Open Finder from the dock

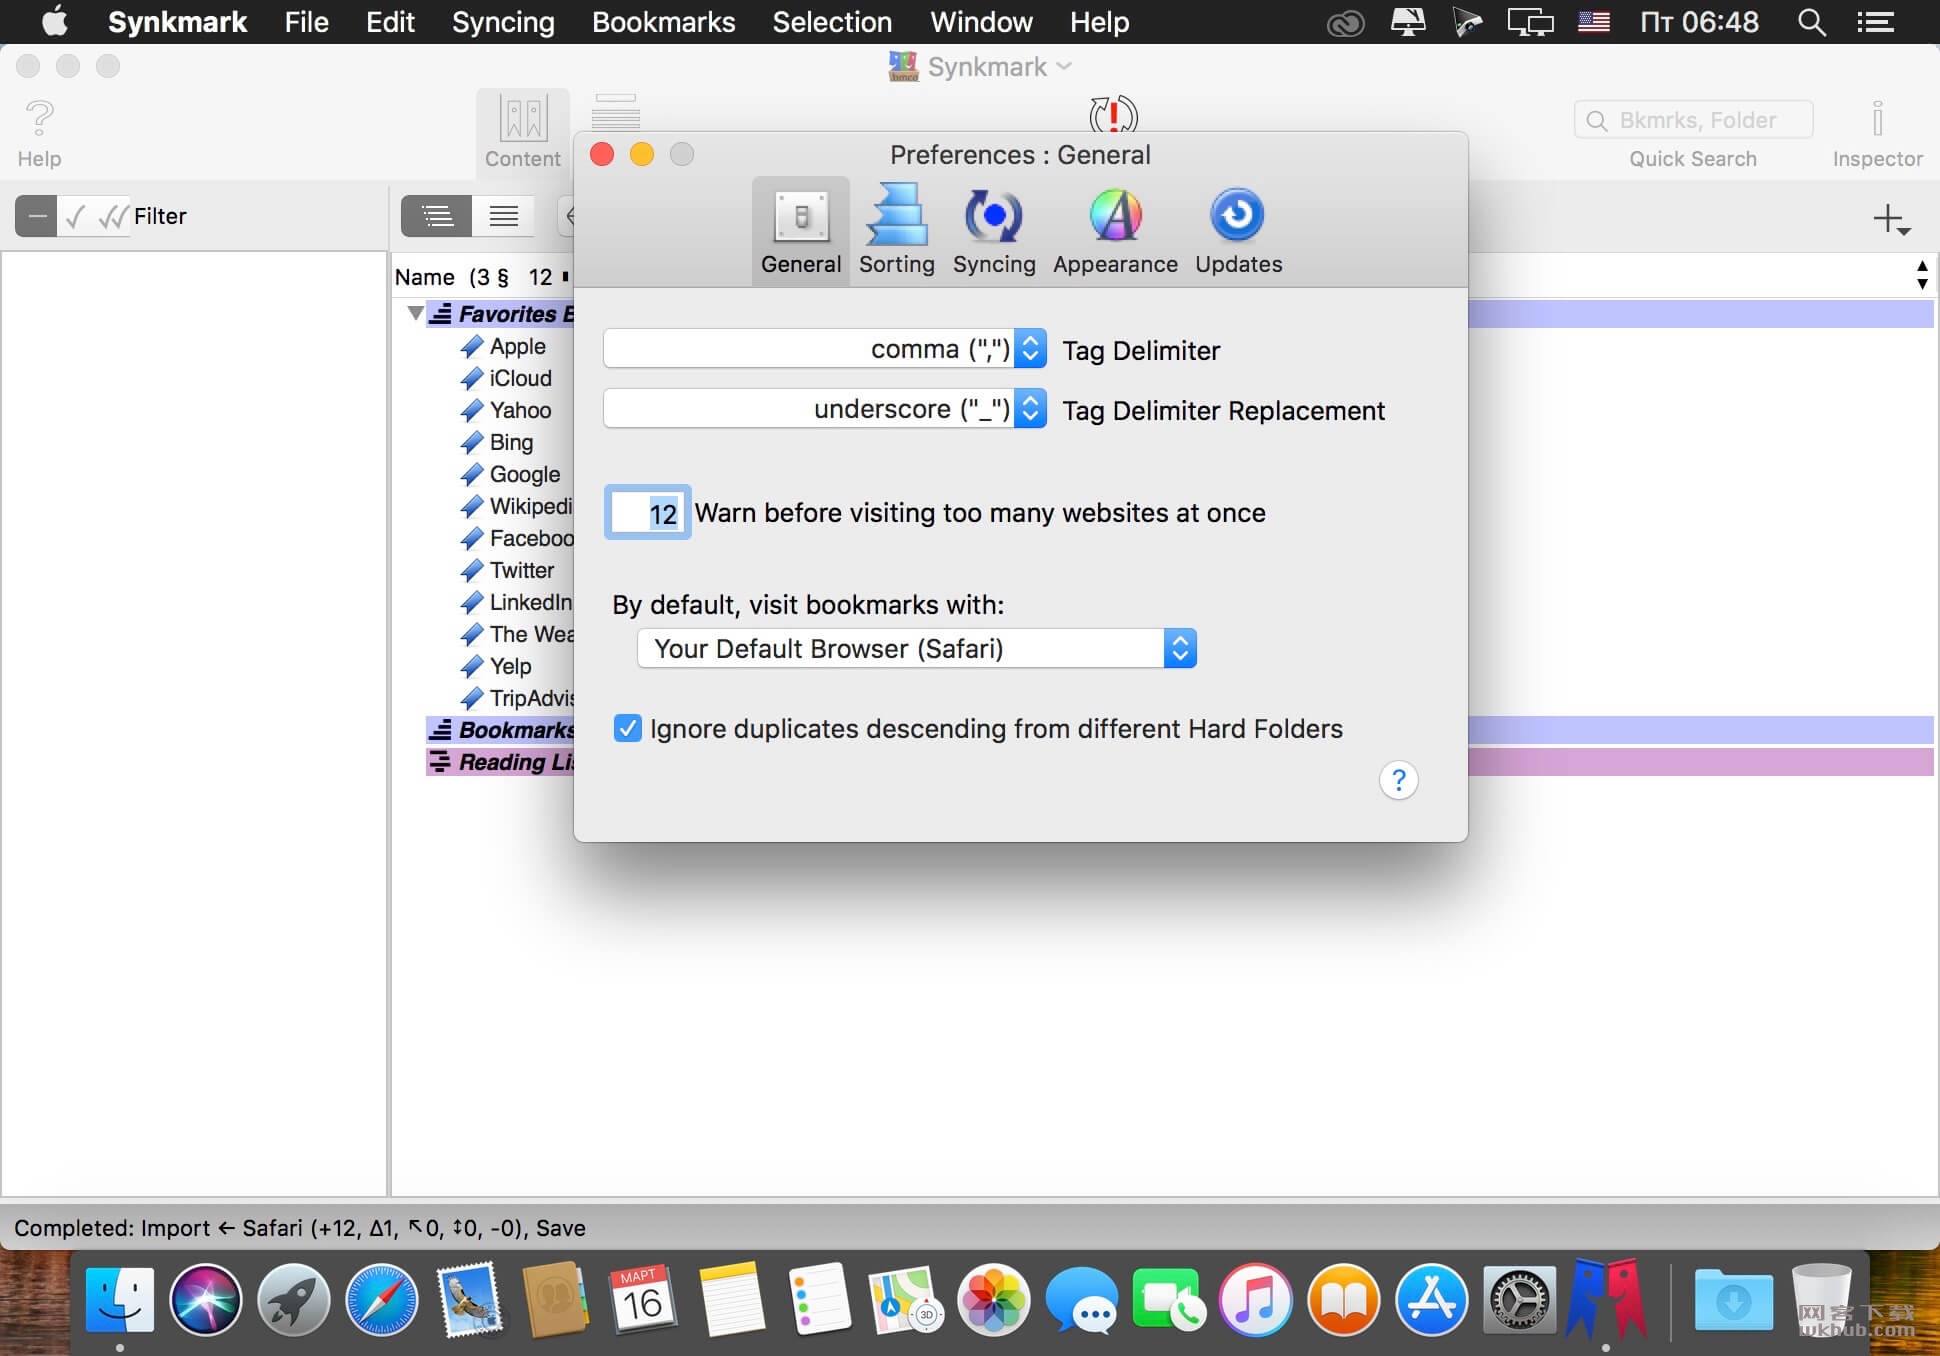(120, 1300)
